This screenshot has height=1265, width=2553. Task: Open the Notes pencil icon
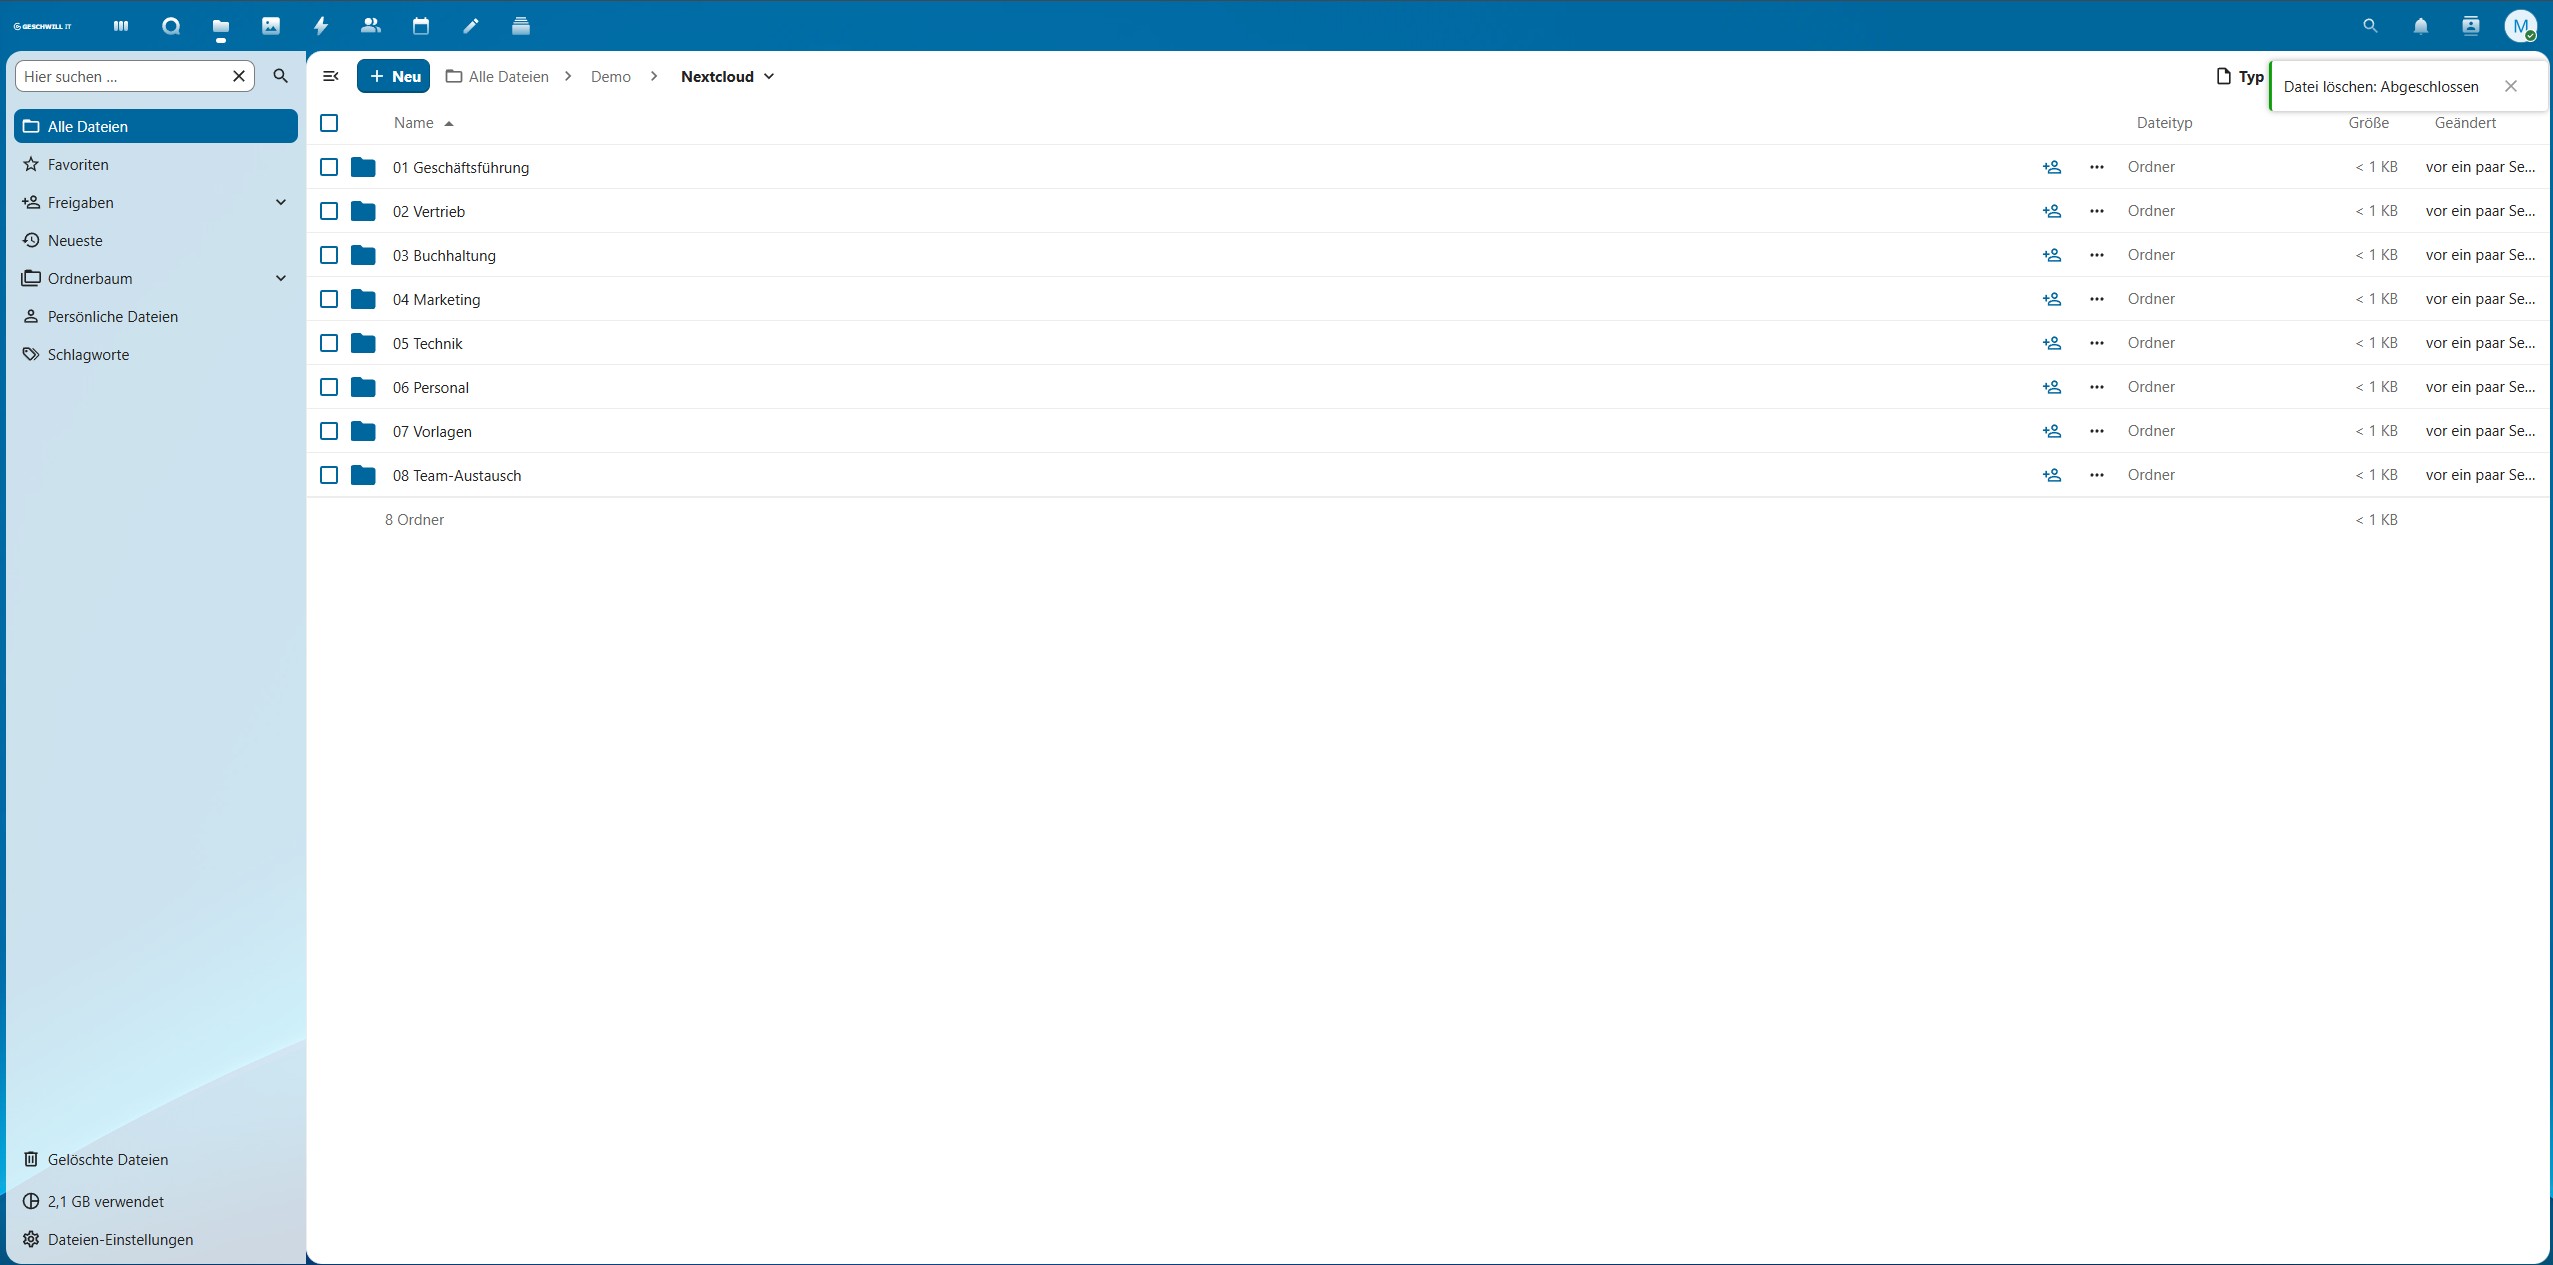coord(471,26)
